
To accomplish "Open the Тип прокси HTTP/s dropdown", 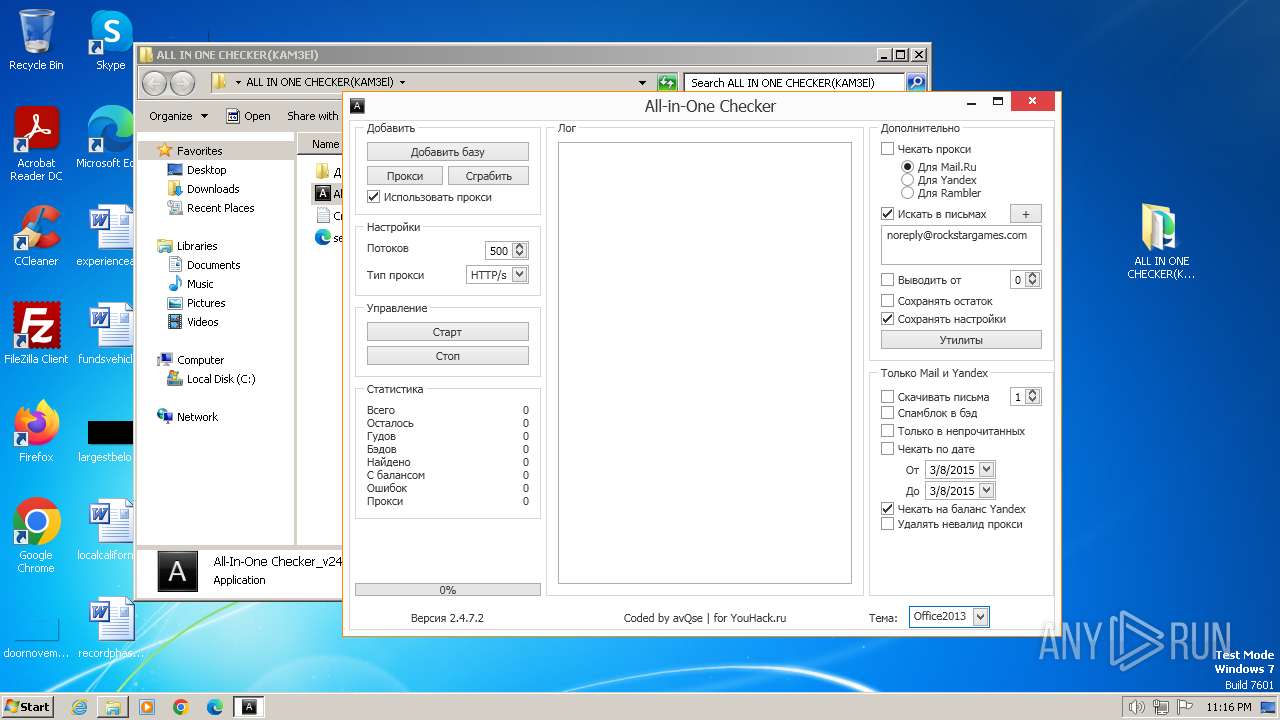I will (x=519, y=275).
